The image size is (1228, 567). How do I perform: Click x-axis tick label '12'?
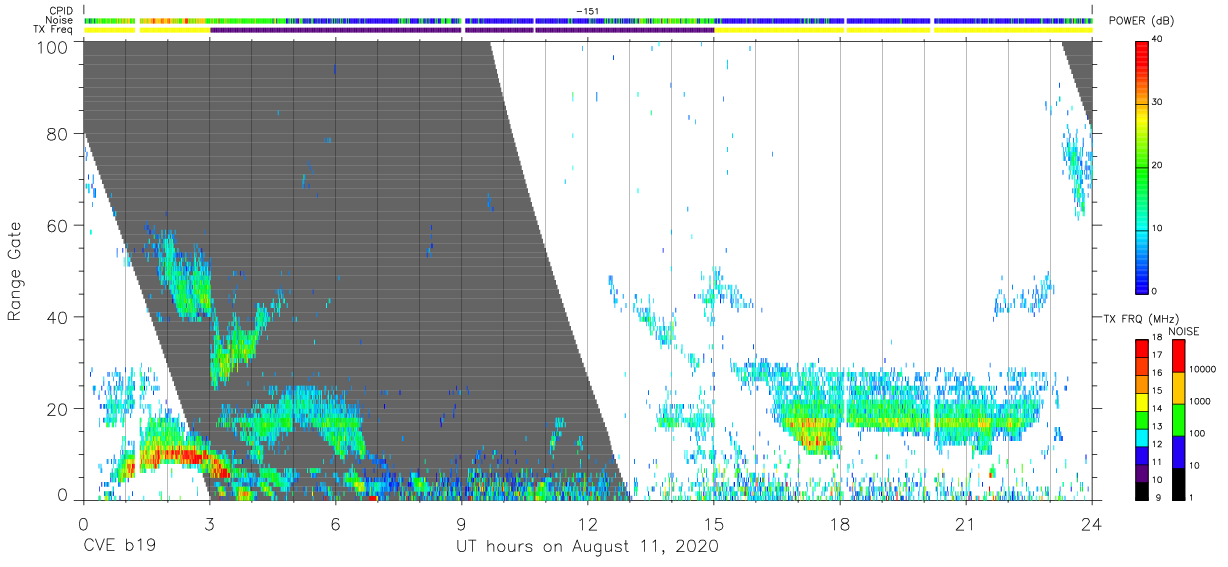[587, 524]
